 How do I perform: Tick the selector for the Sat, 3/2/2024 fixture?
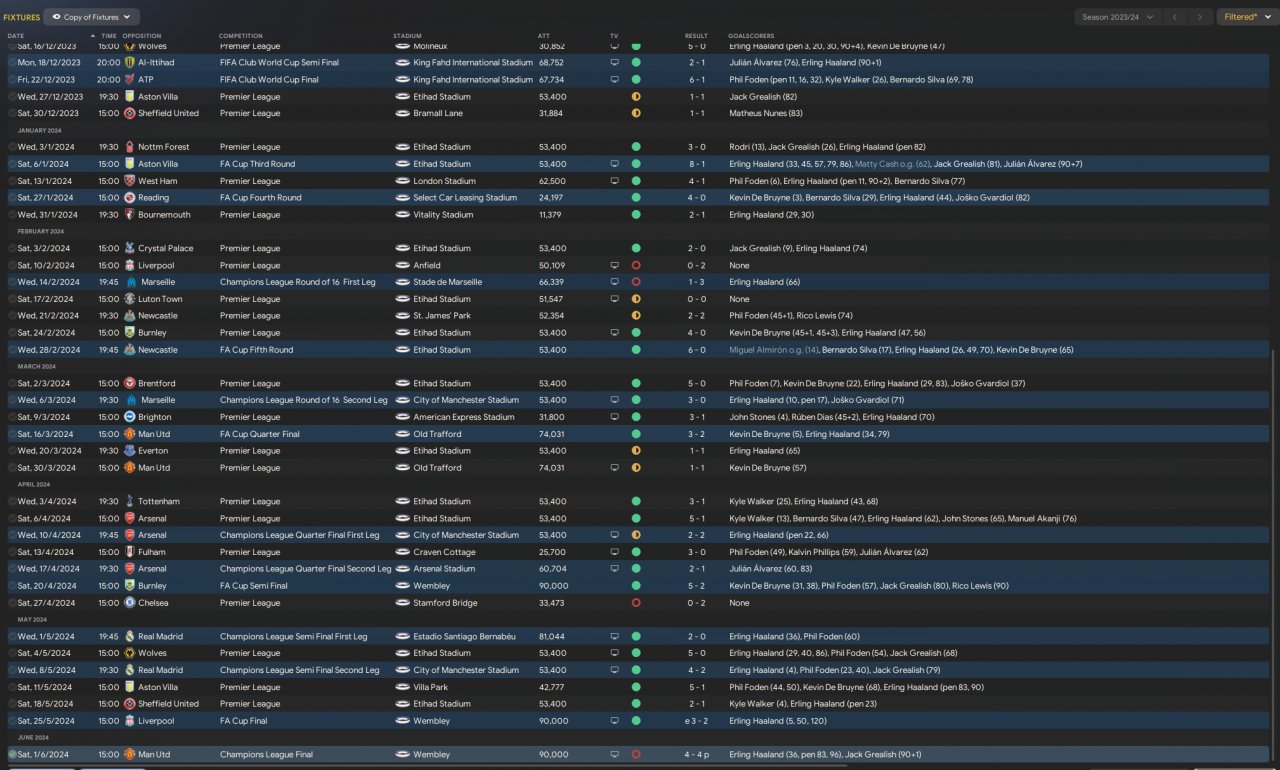click(12, 248)
